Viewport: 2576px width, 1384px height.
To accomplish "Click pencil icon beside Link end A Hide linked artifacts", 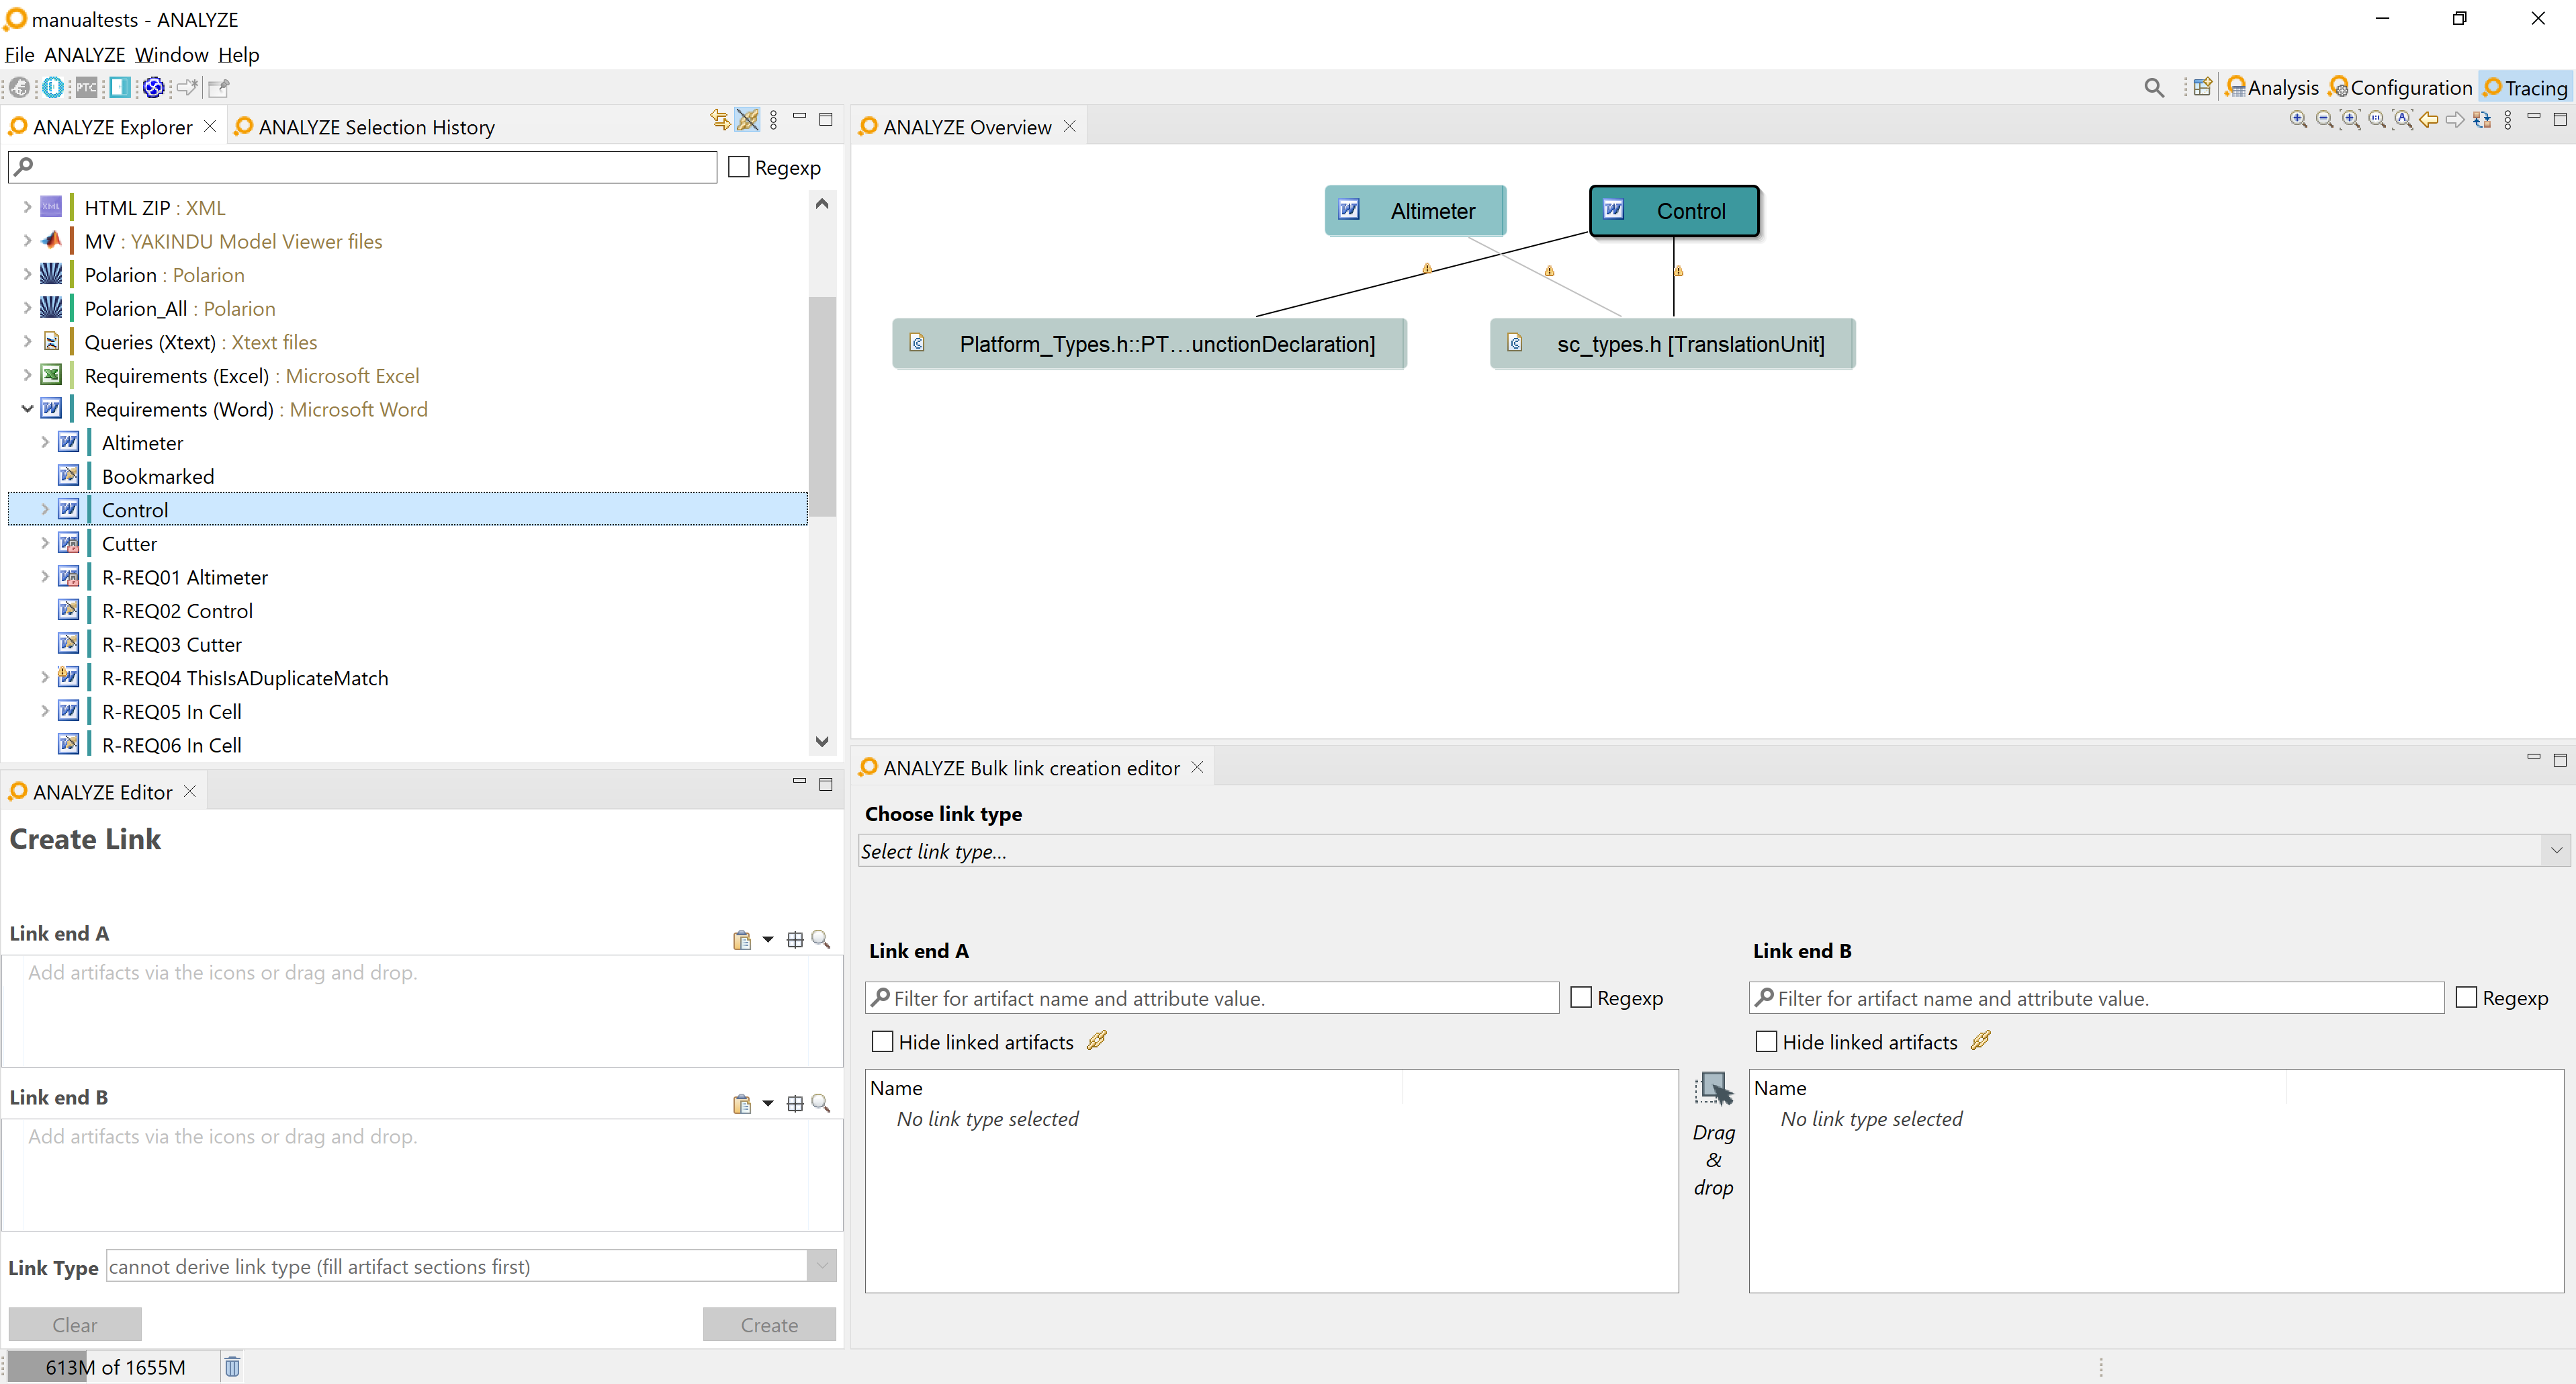I will pyautogui.click(x=1097, y=1041).
